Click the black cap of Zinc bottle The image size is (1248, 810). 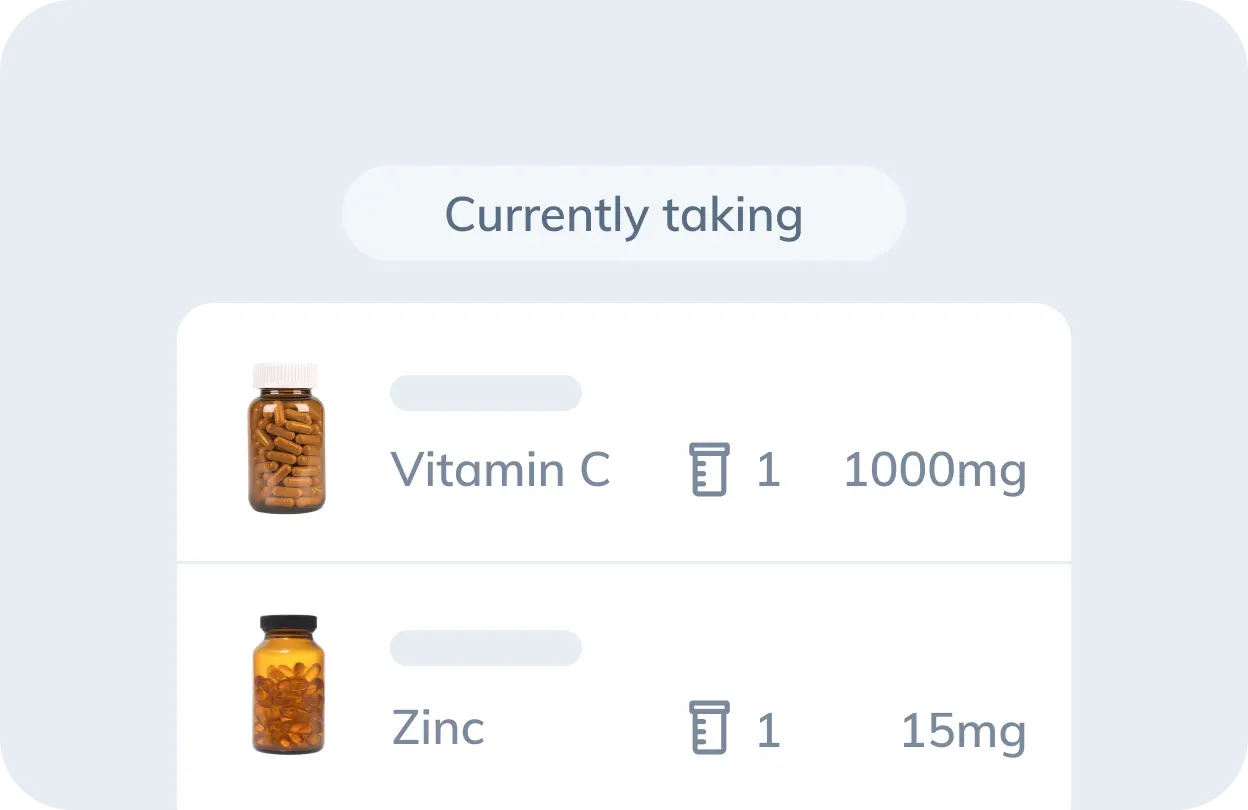tap(288, 623)
